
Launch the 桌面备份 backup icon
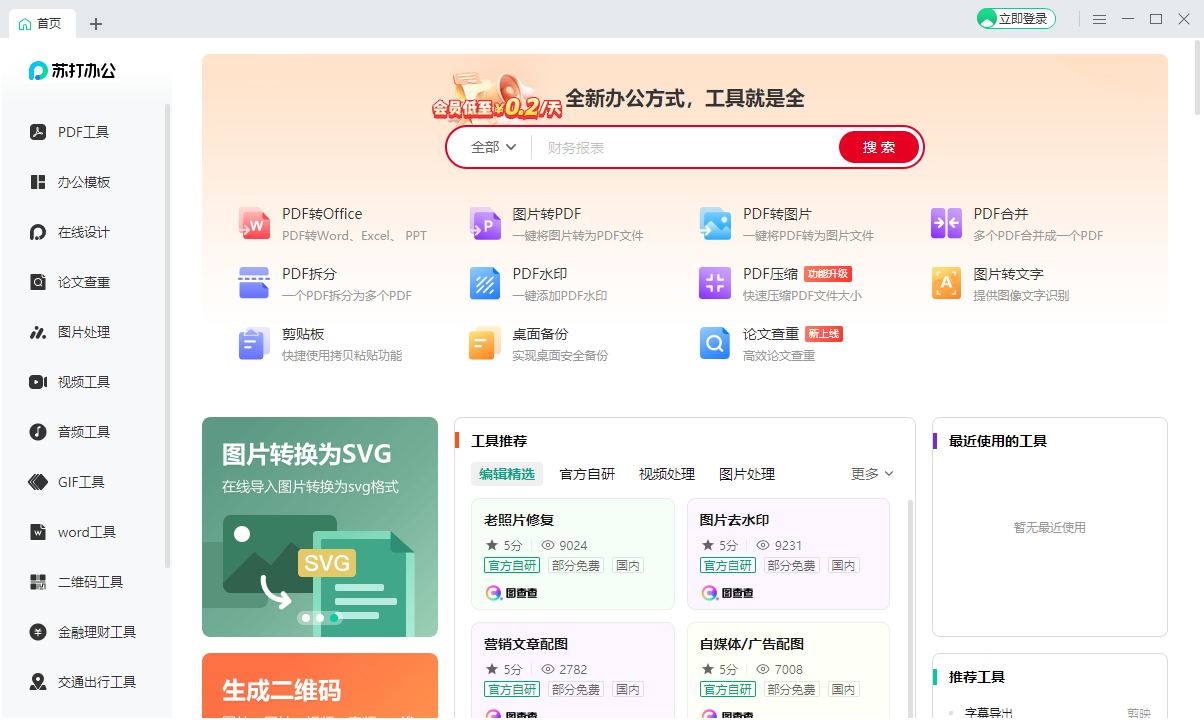click(x=485, y=344)
